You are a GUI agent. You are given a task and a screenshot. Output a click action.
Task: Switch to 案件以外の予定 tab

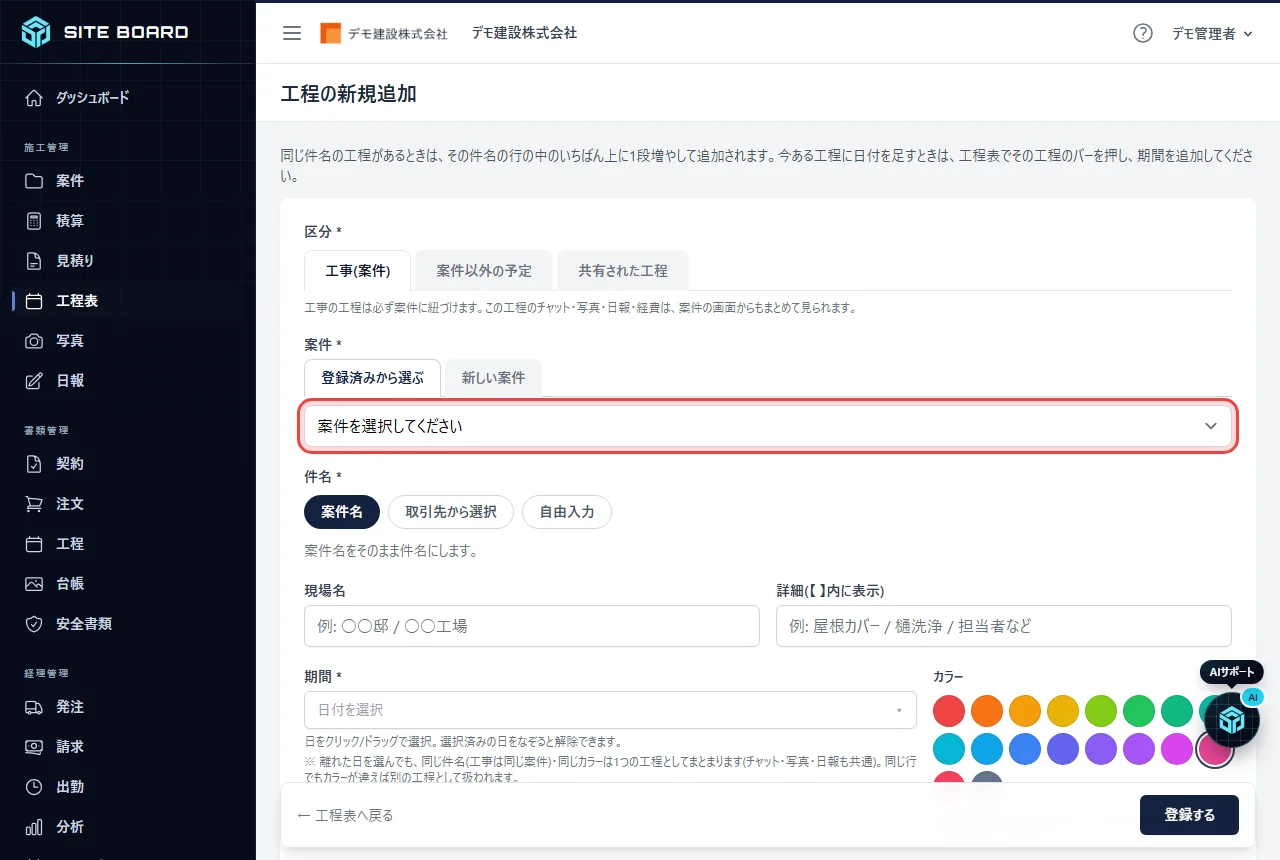point(484,271)
